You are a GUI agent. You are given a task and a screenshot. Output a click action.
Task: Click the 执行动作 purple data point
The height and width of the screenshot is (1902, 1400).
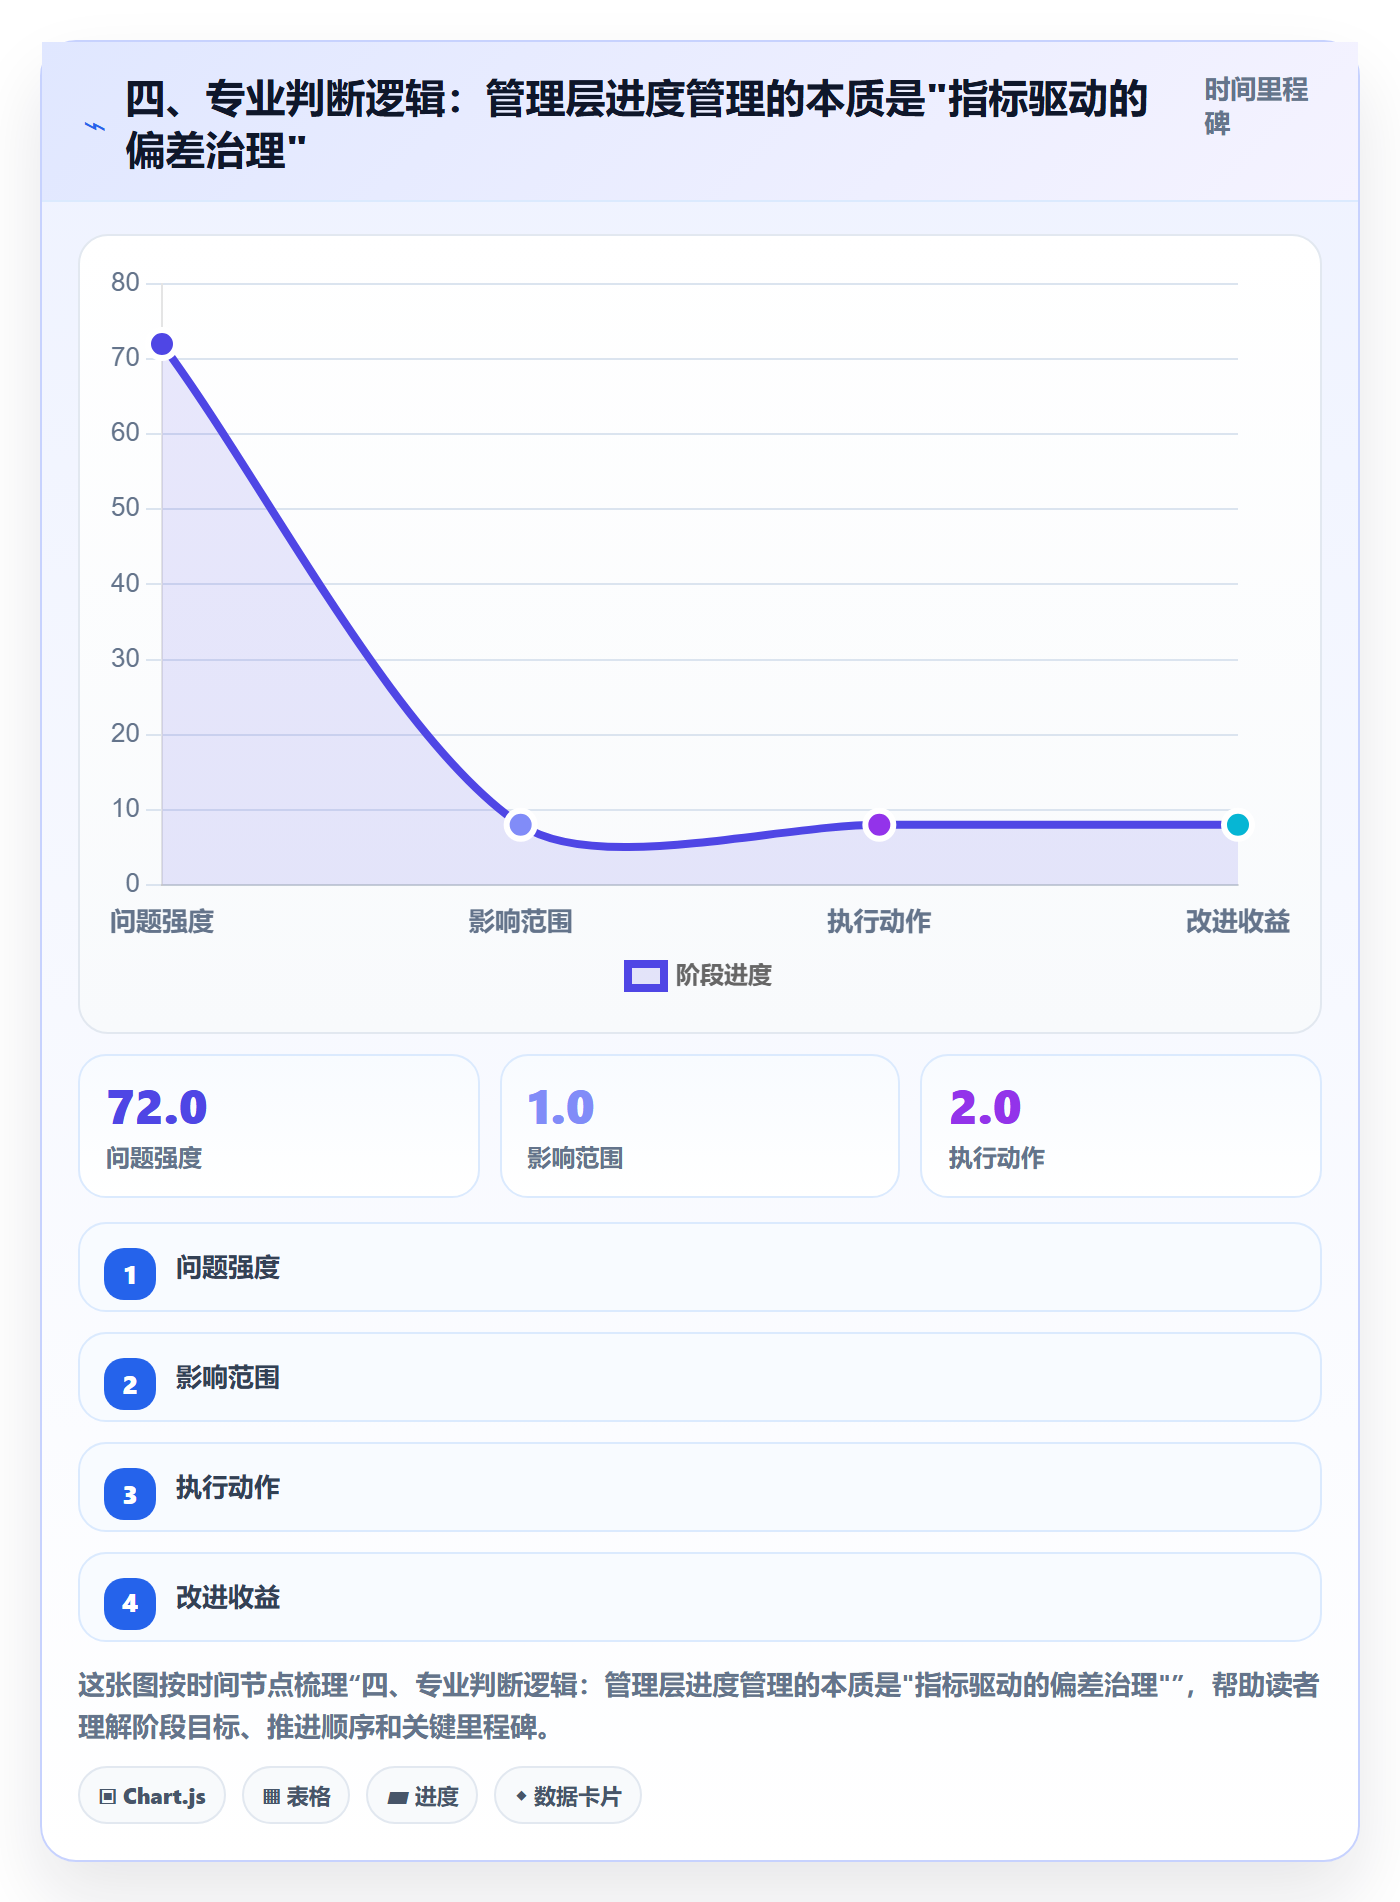point(879,825)
